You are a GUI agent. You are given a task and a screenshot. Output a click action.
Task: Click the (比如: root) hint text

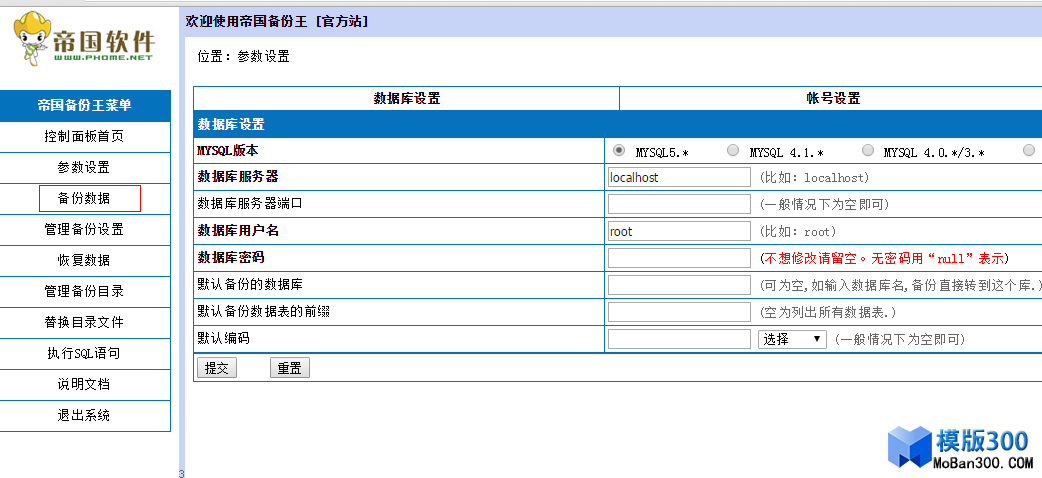pyautogui.click(x=797, y=232)
